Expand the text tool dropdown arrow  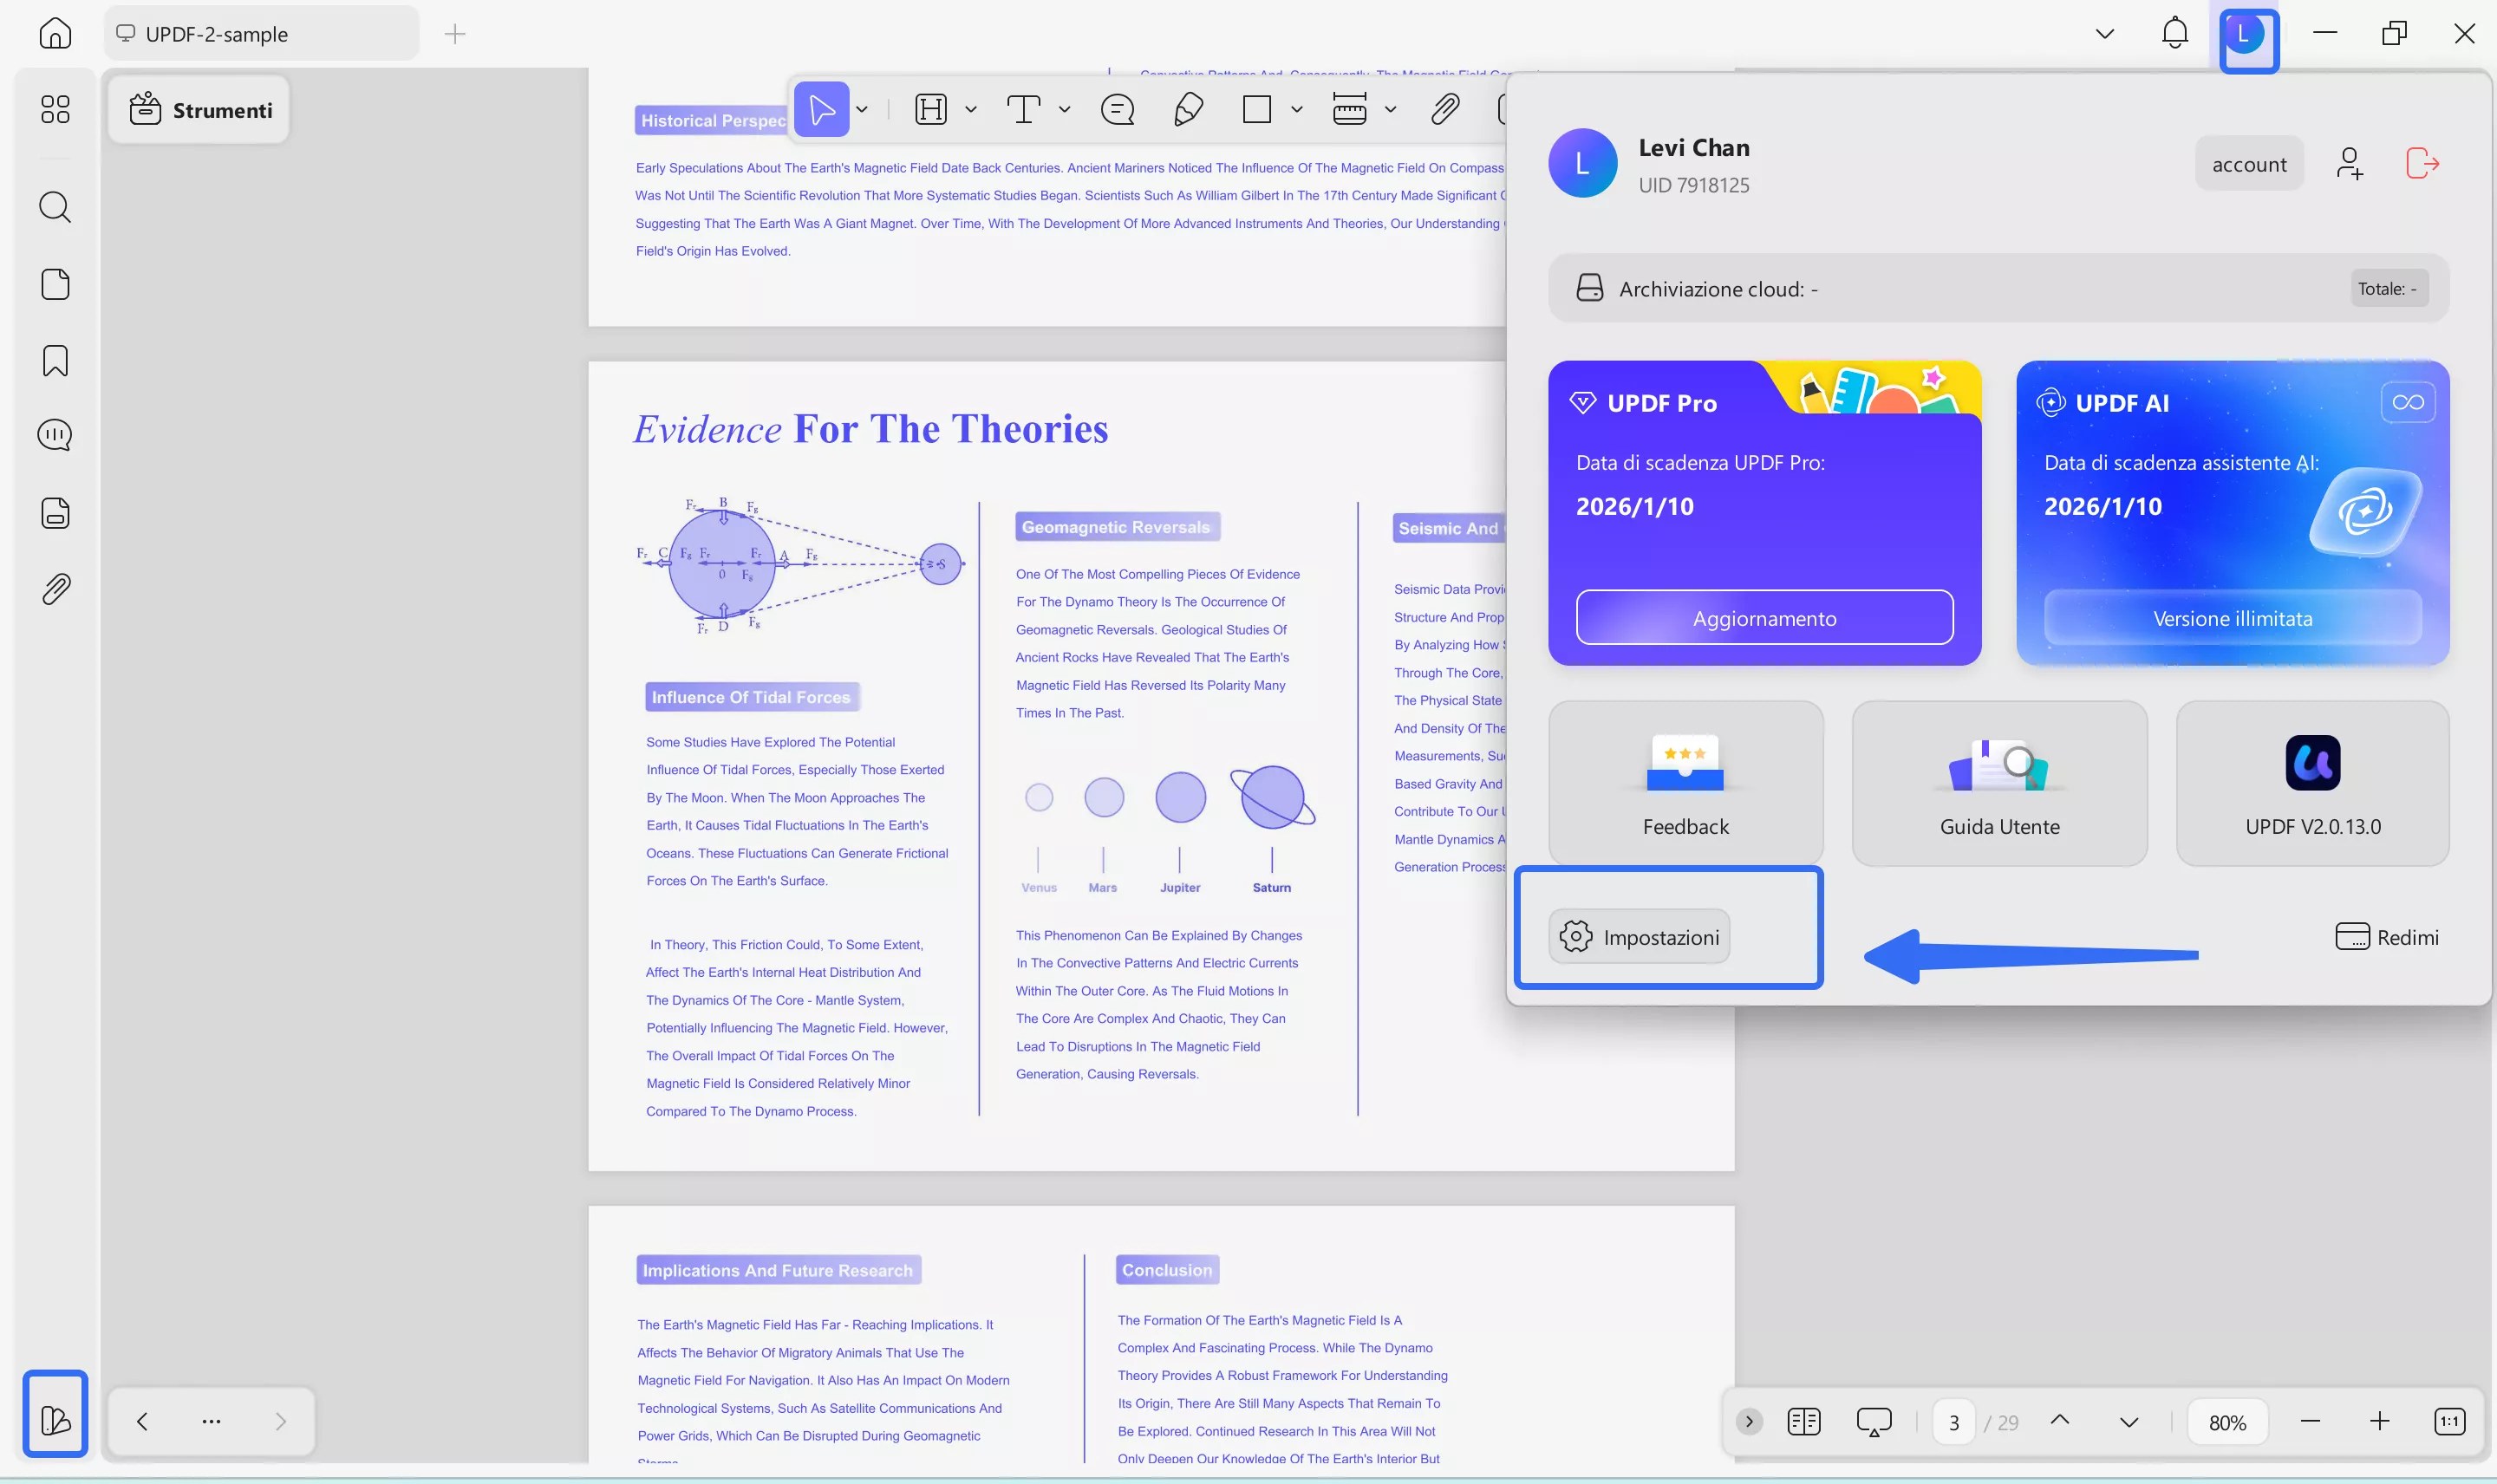1064,109
